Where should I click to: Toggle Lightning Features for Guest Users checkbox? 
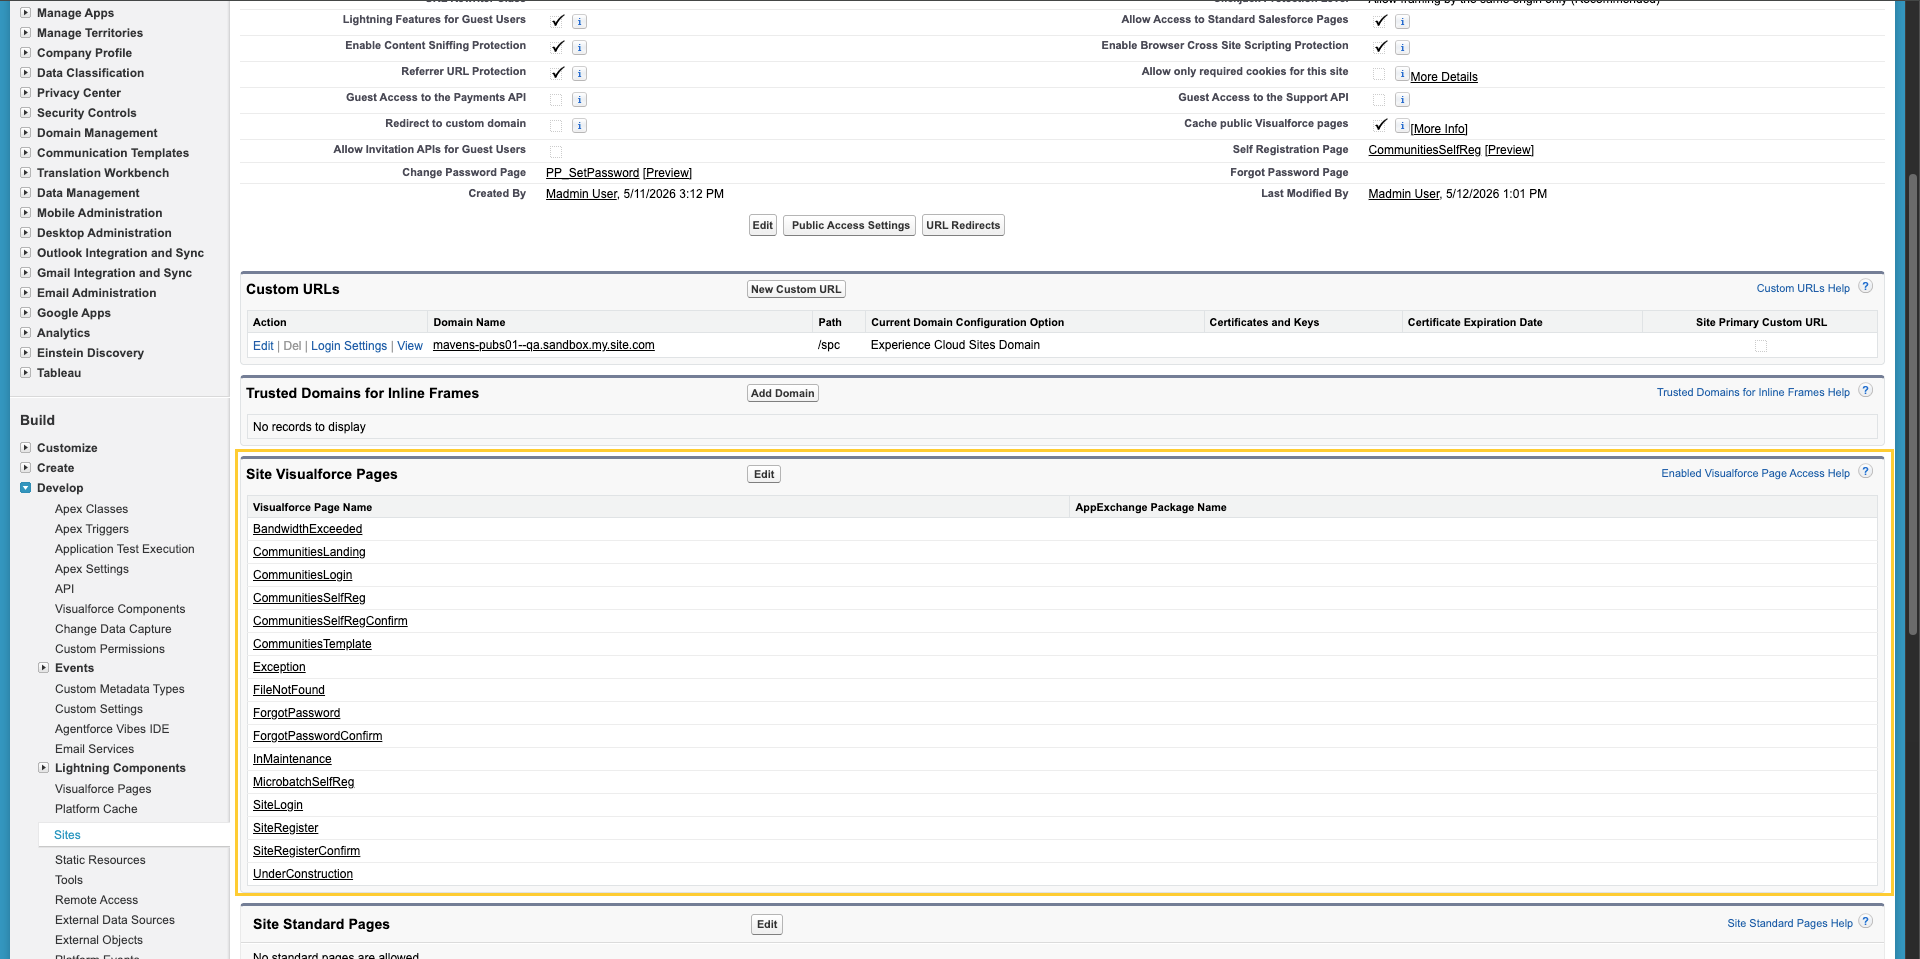pyautogui.click(x=557, y=20)
